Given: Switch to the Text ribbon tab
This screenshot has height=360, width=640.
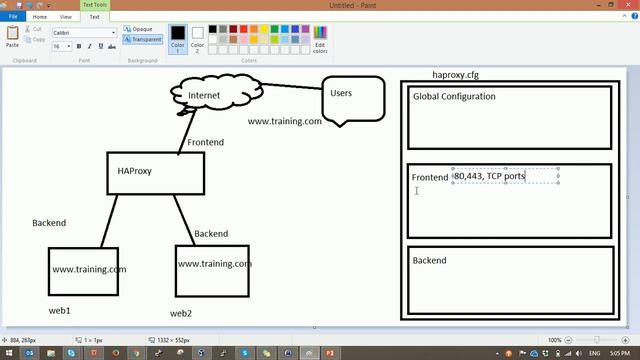Looking at the screenshot, I should pyautogui.click(x=94, y=17).
